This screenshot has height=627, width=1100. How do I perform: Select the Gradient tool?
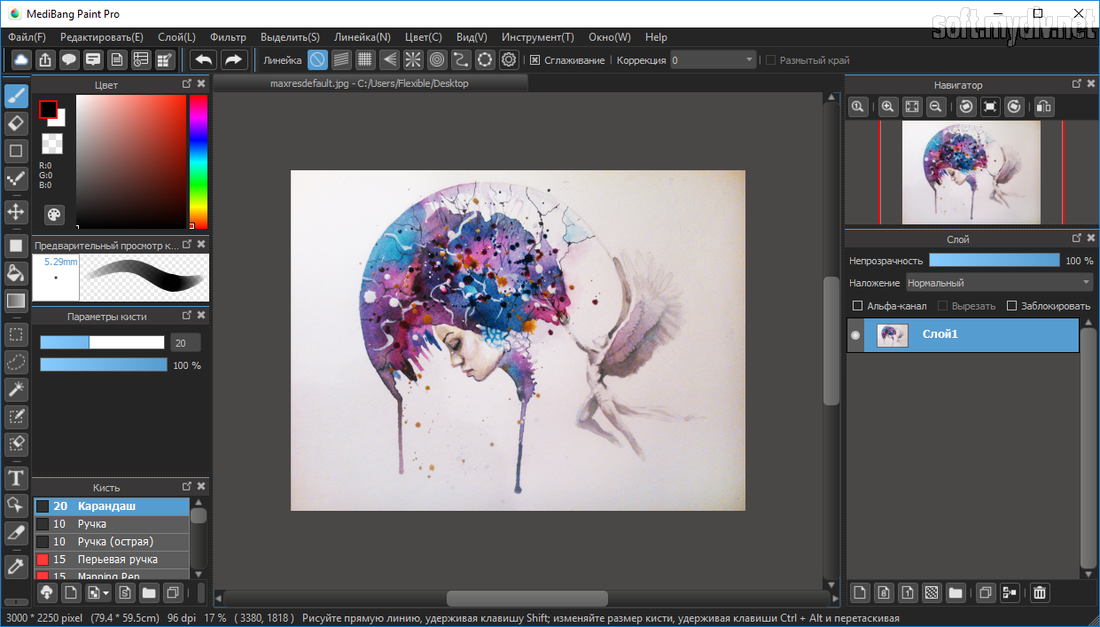(x=16, y=301)
